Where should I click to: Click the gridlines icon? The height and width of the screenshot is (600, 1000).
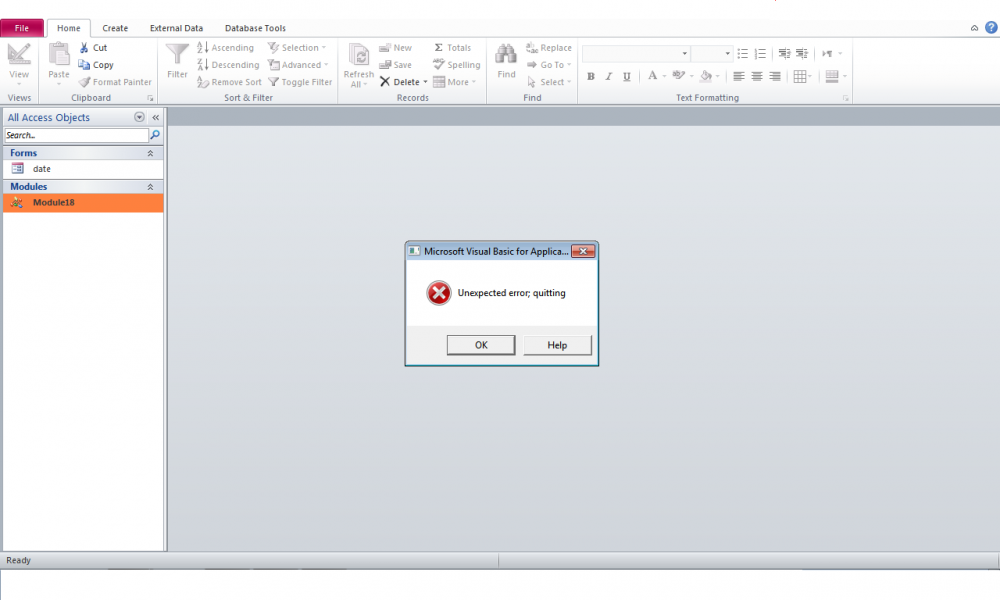[800, 77]
